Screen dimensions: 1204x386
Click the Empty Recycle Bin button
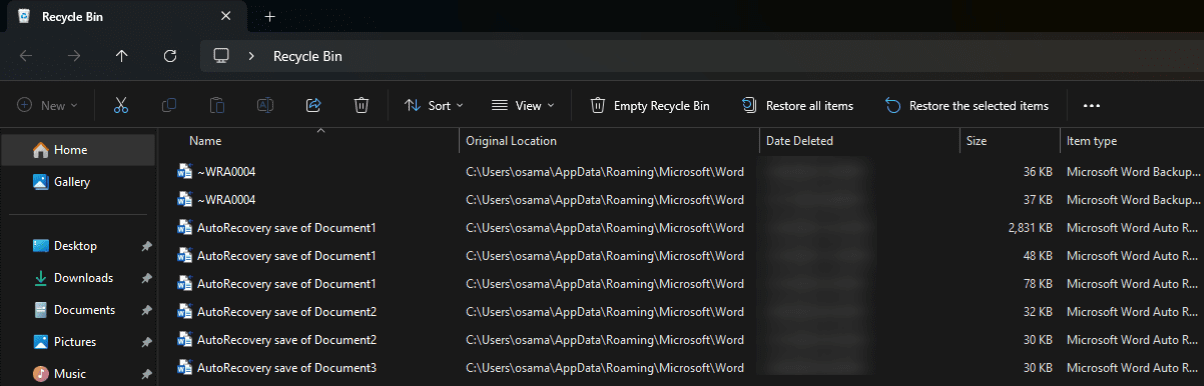[x=650, y=105]
